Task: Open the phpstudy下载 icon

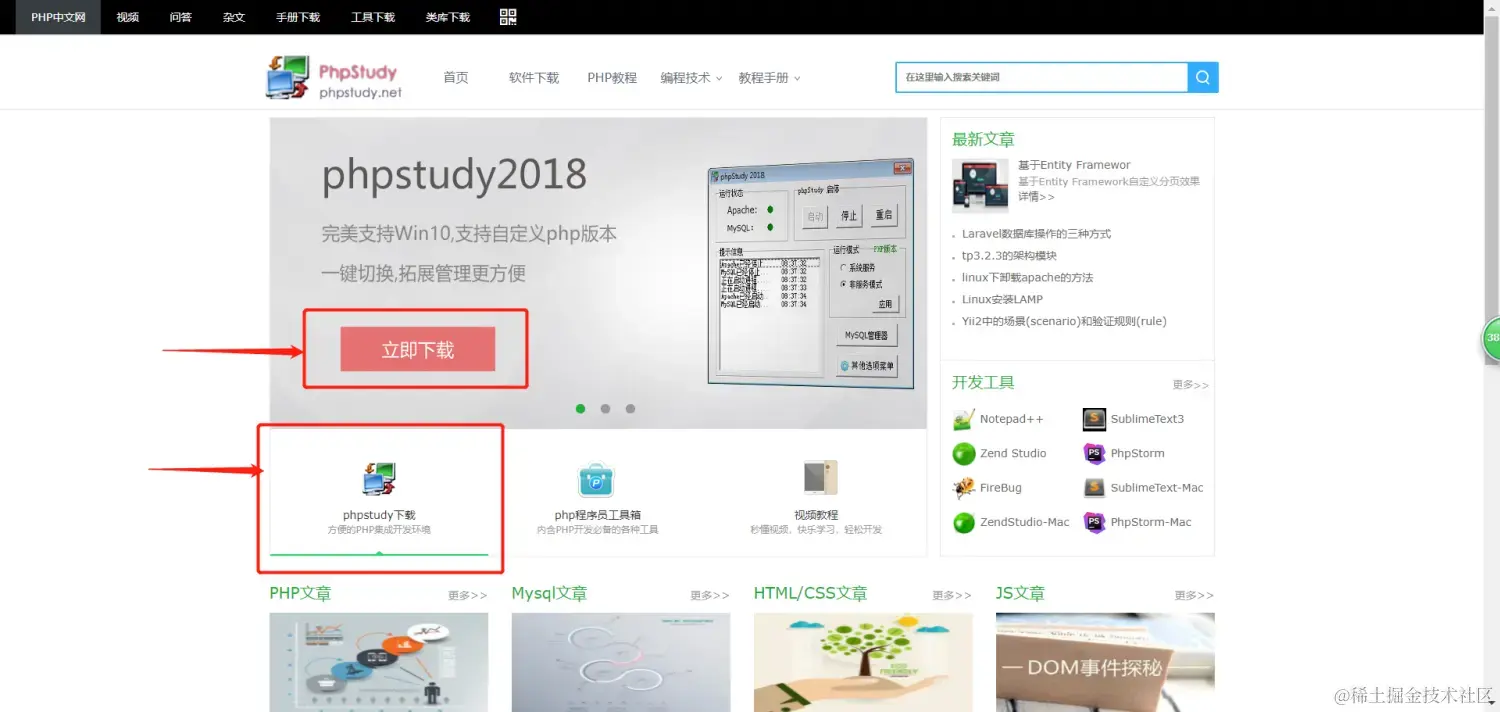Action: [379, 480]
